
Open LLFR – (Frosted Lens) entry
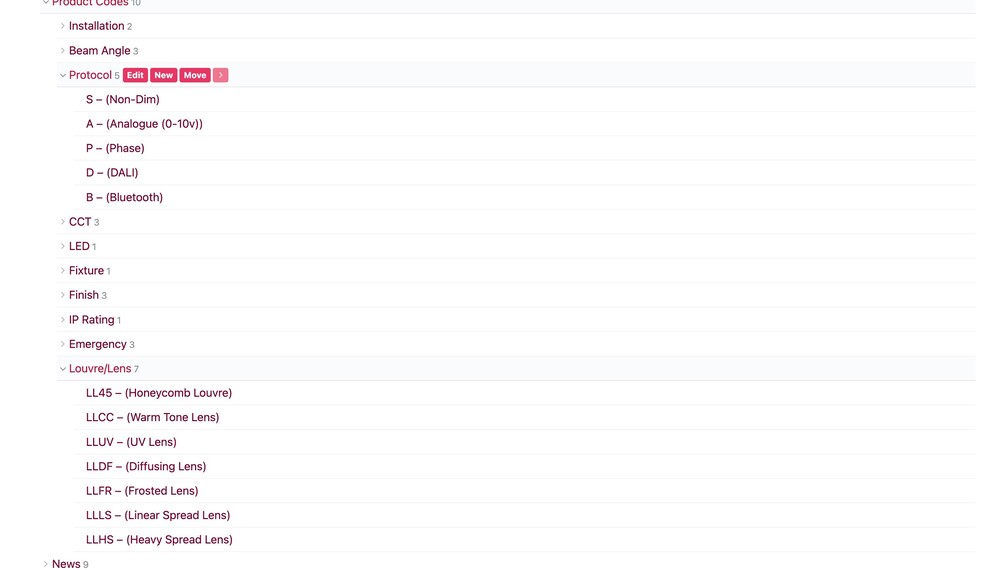(142, 491)
